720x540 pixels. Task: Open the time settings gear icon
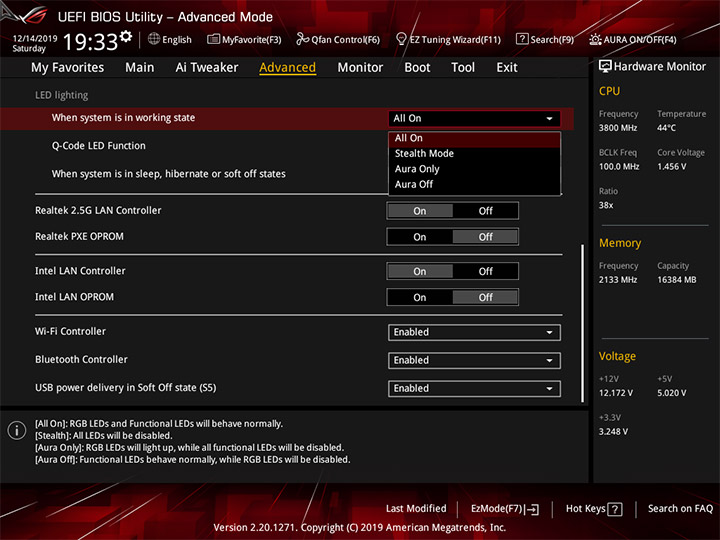click(x=126, y=36)
